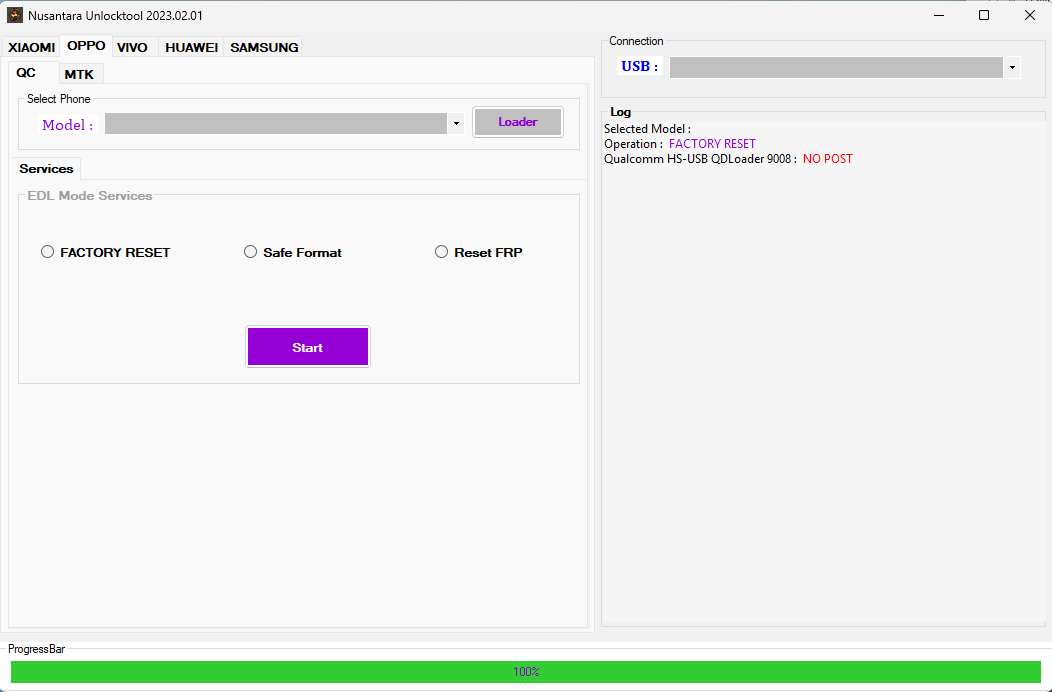Select the SAMSUNG brand tab
Image resolution: width=1052 pixels, height=692 pixels.
pyautogui.click(x=262, y=47)
